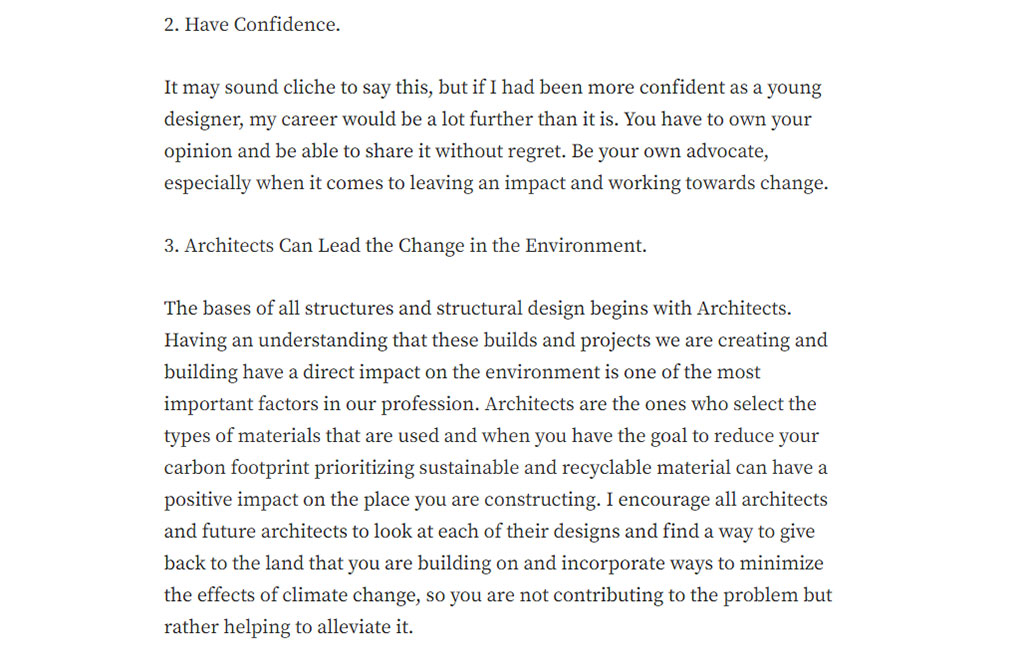The image size is (1020, 669).
Task: Click the last line "rather helping to alleviate it."
Action: pyautogui.click(x=288, y=628)
